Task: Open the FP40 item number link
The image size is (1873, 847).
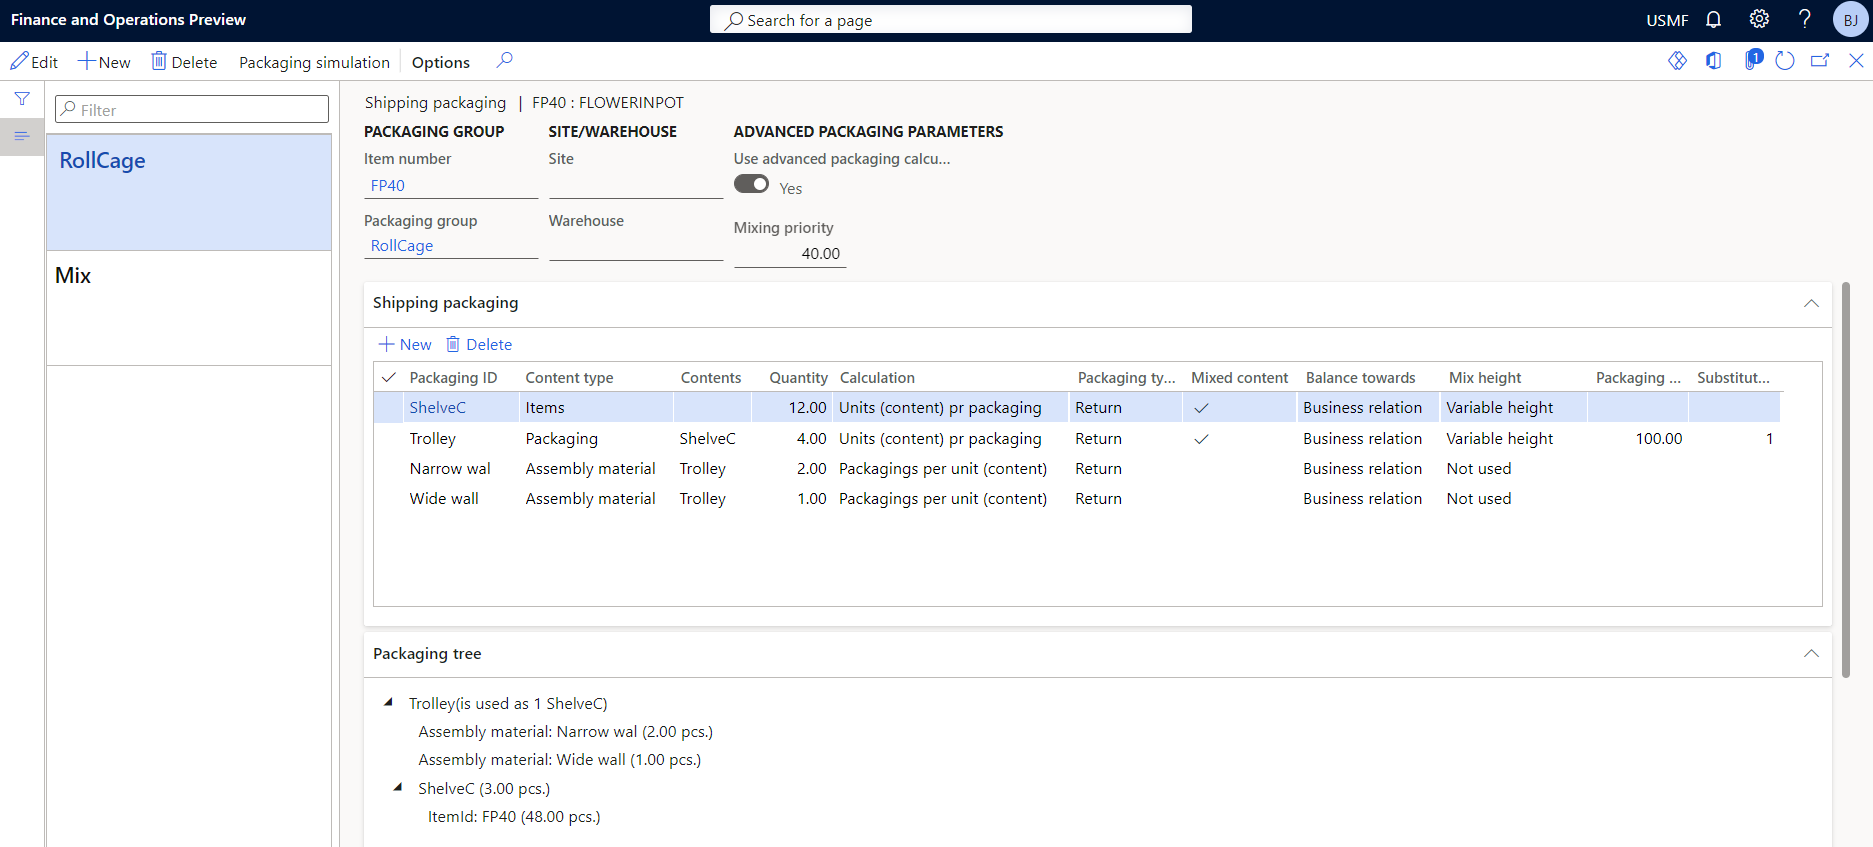Action: coord(388,185)
